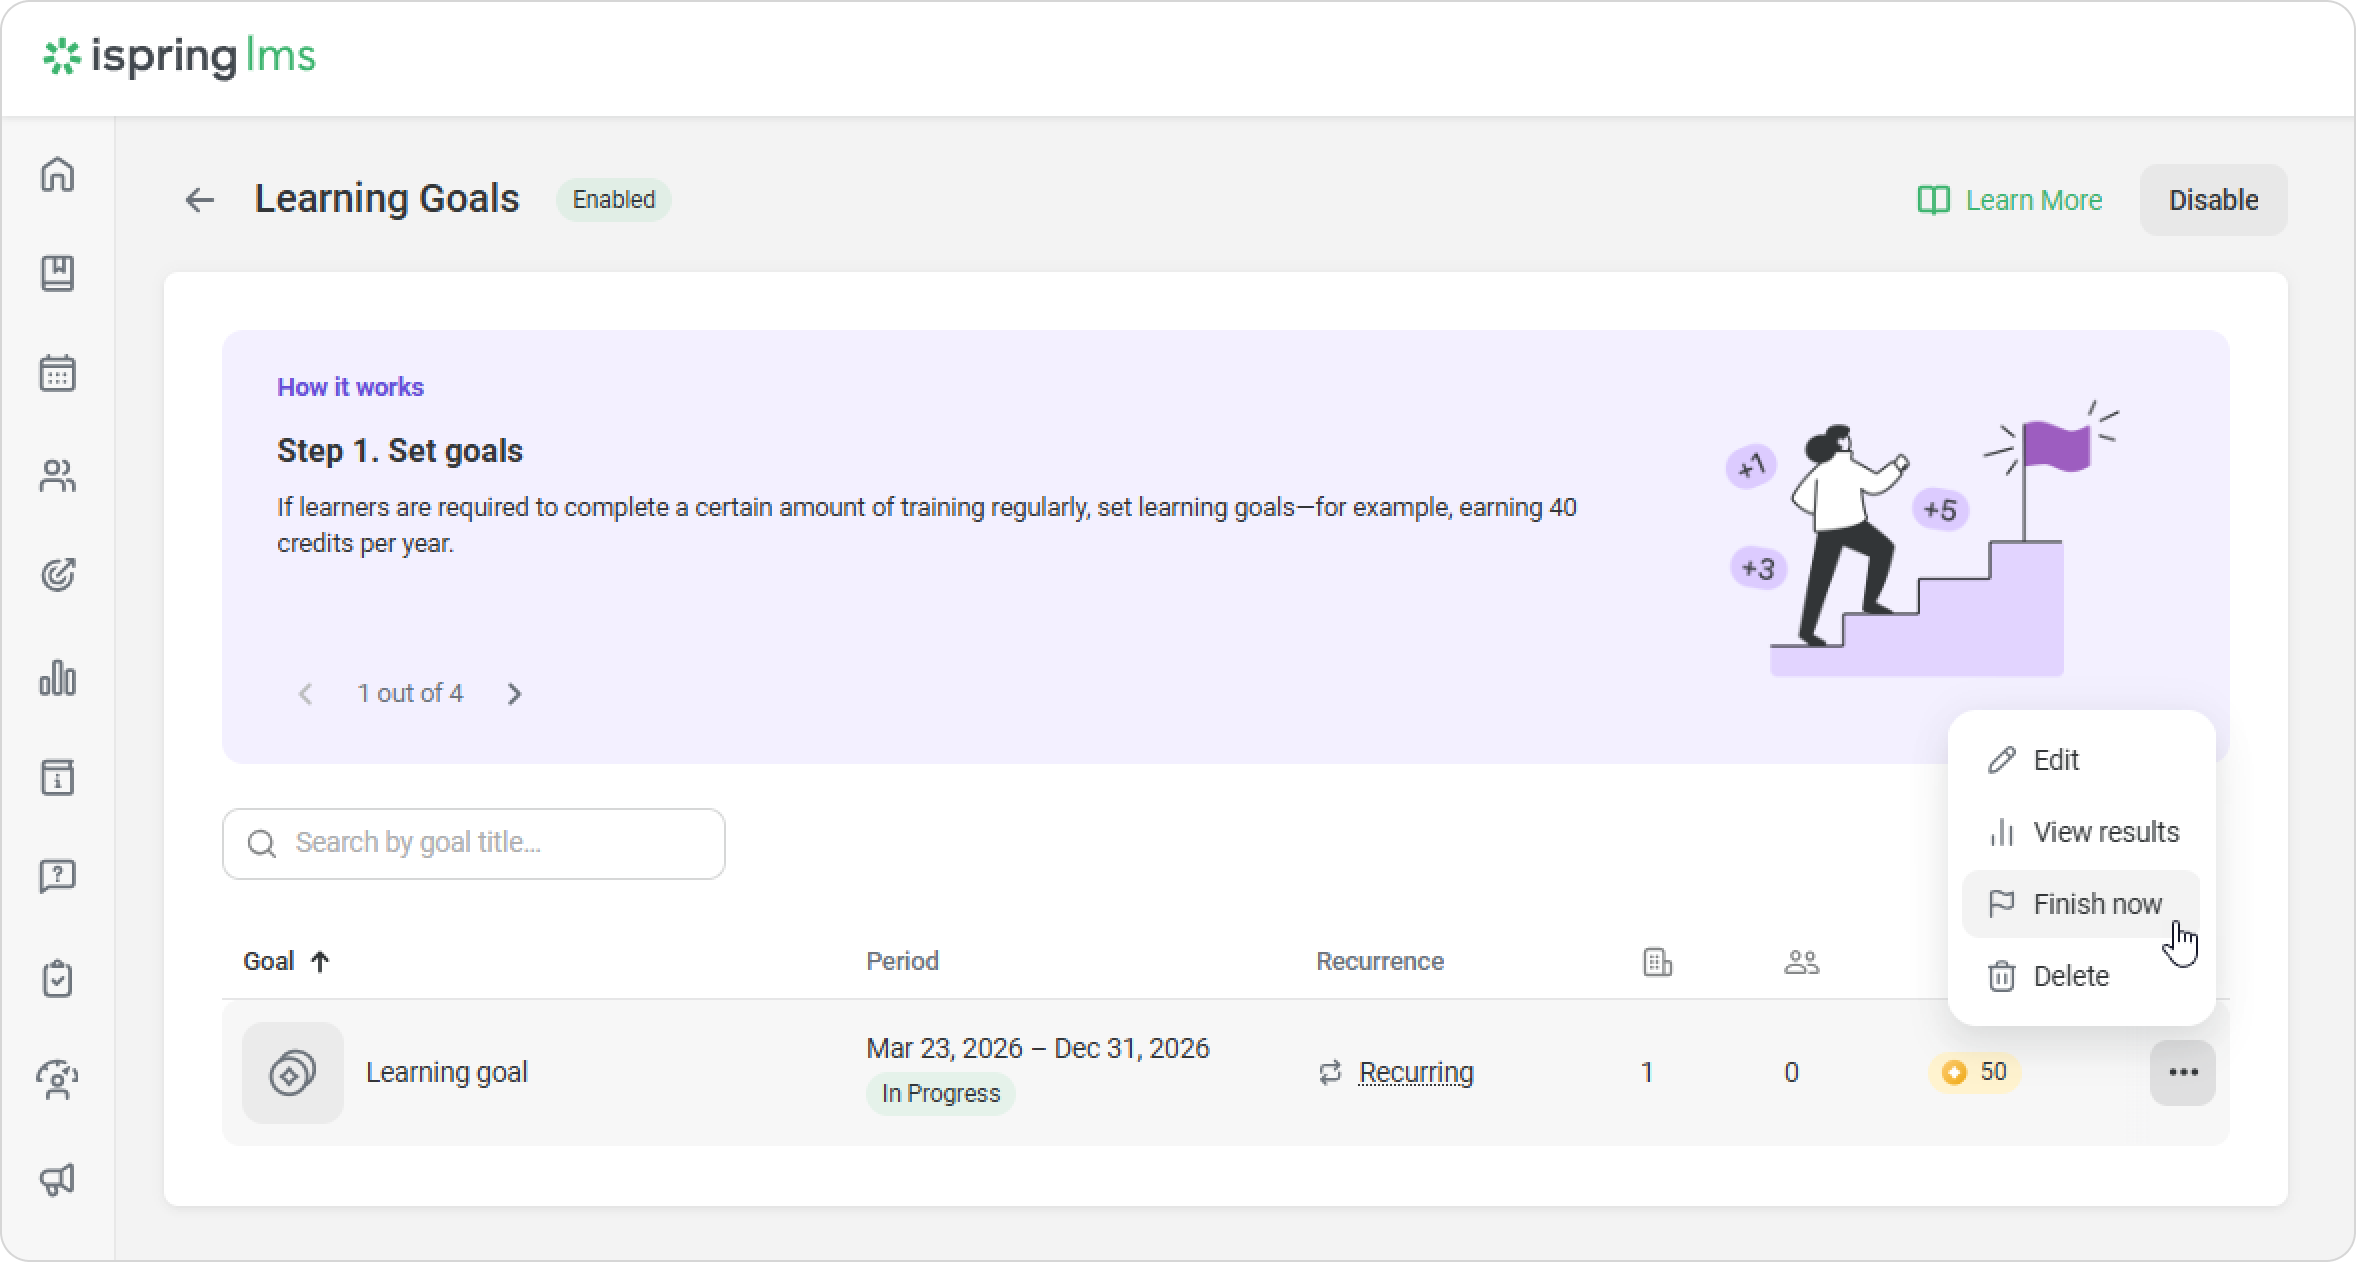This screenshot has height=1262, width=2356.
Task: Go to next How it works step
Action: (514, 694)
